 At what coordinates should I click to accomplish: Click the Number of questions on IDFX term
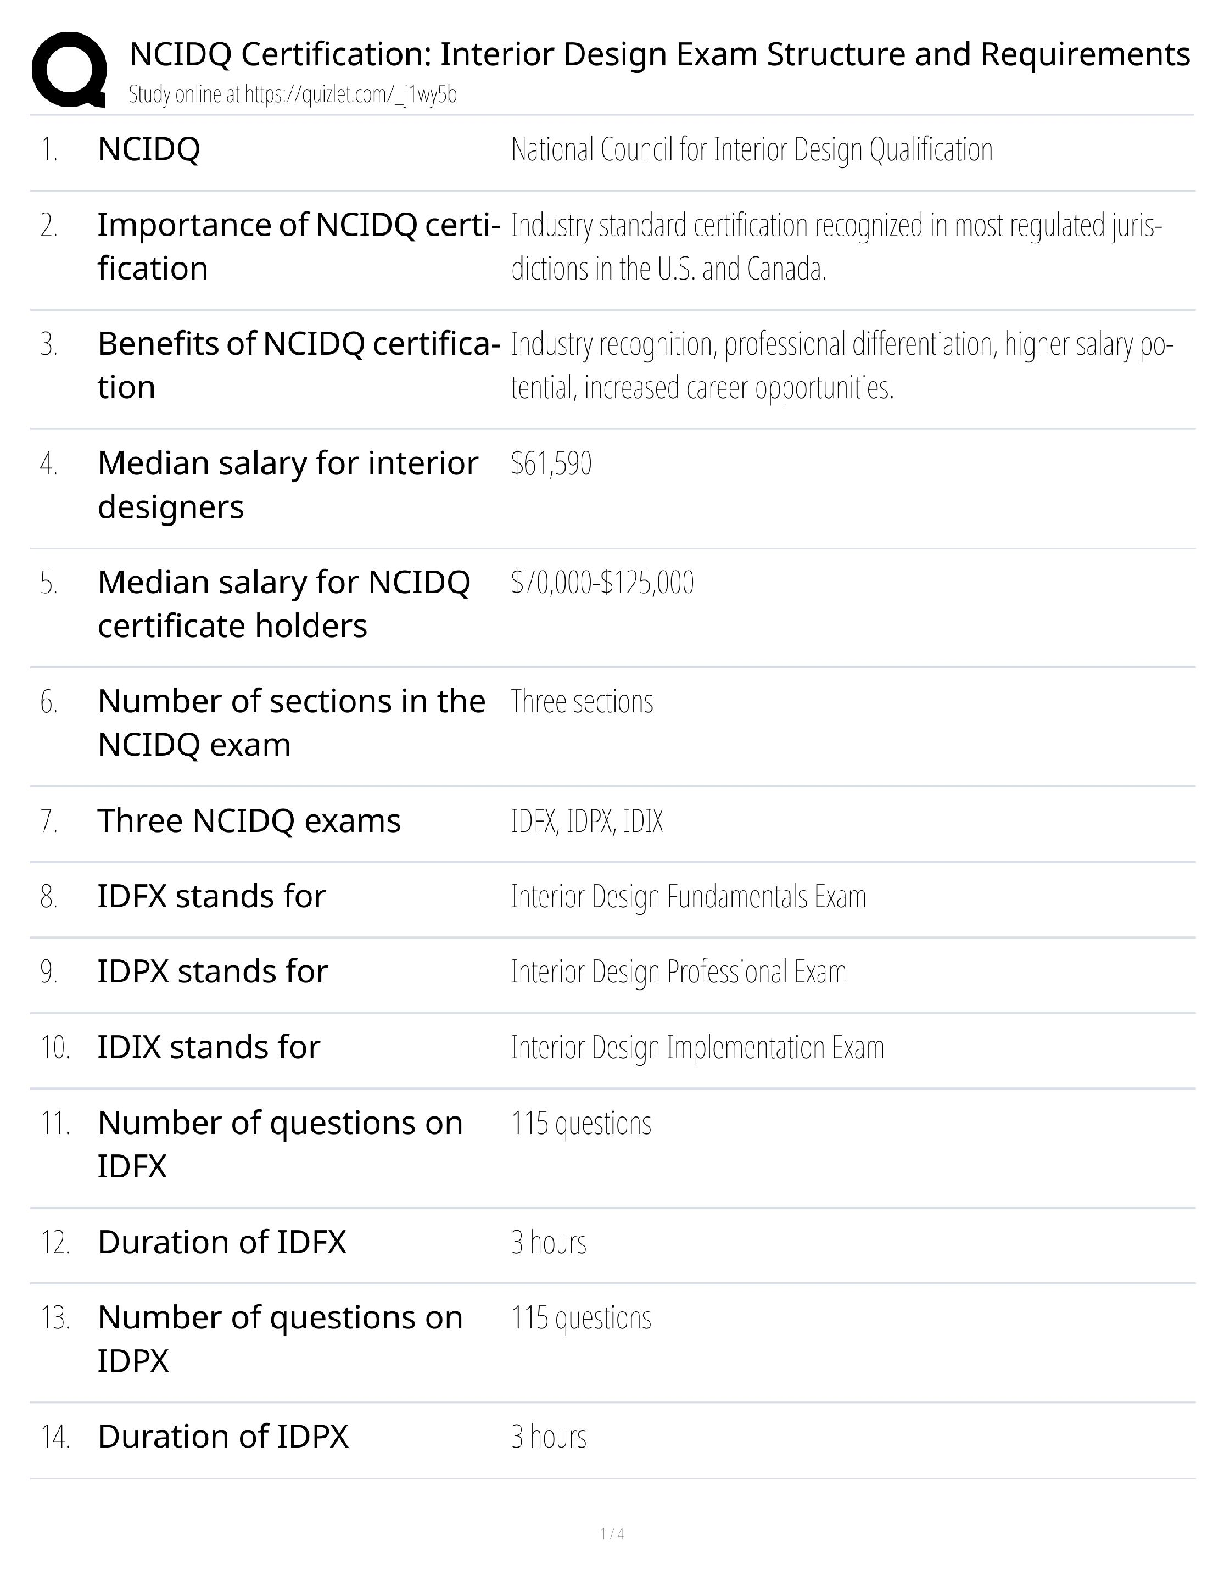pyautogui.click(x=279, y=1144)
